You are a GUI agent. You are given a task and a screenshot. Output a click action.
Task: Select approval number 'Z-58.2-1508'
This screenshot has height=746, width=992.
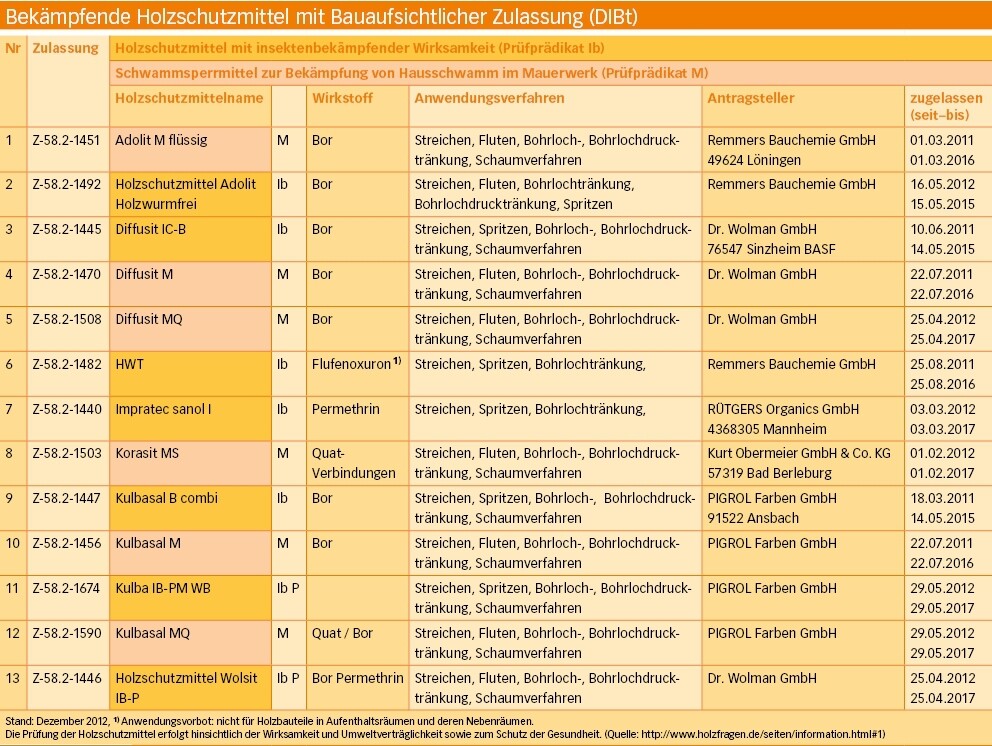coord(66,320)
